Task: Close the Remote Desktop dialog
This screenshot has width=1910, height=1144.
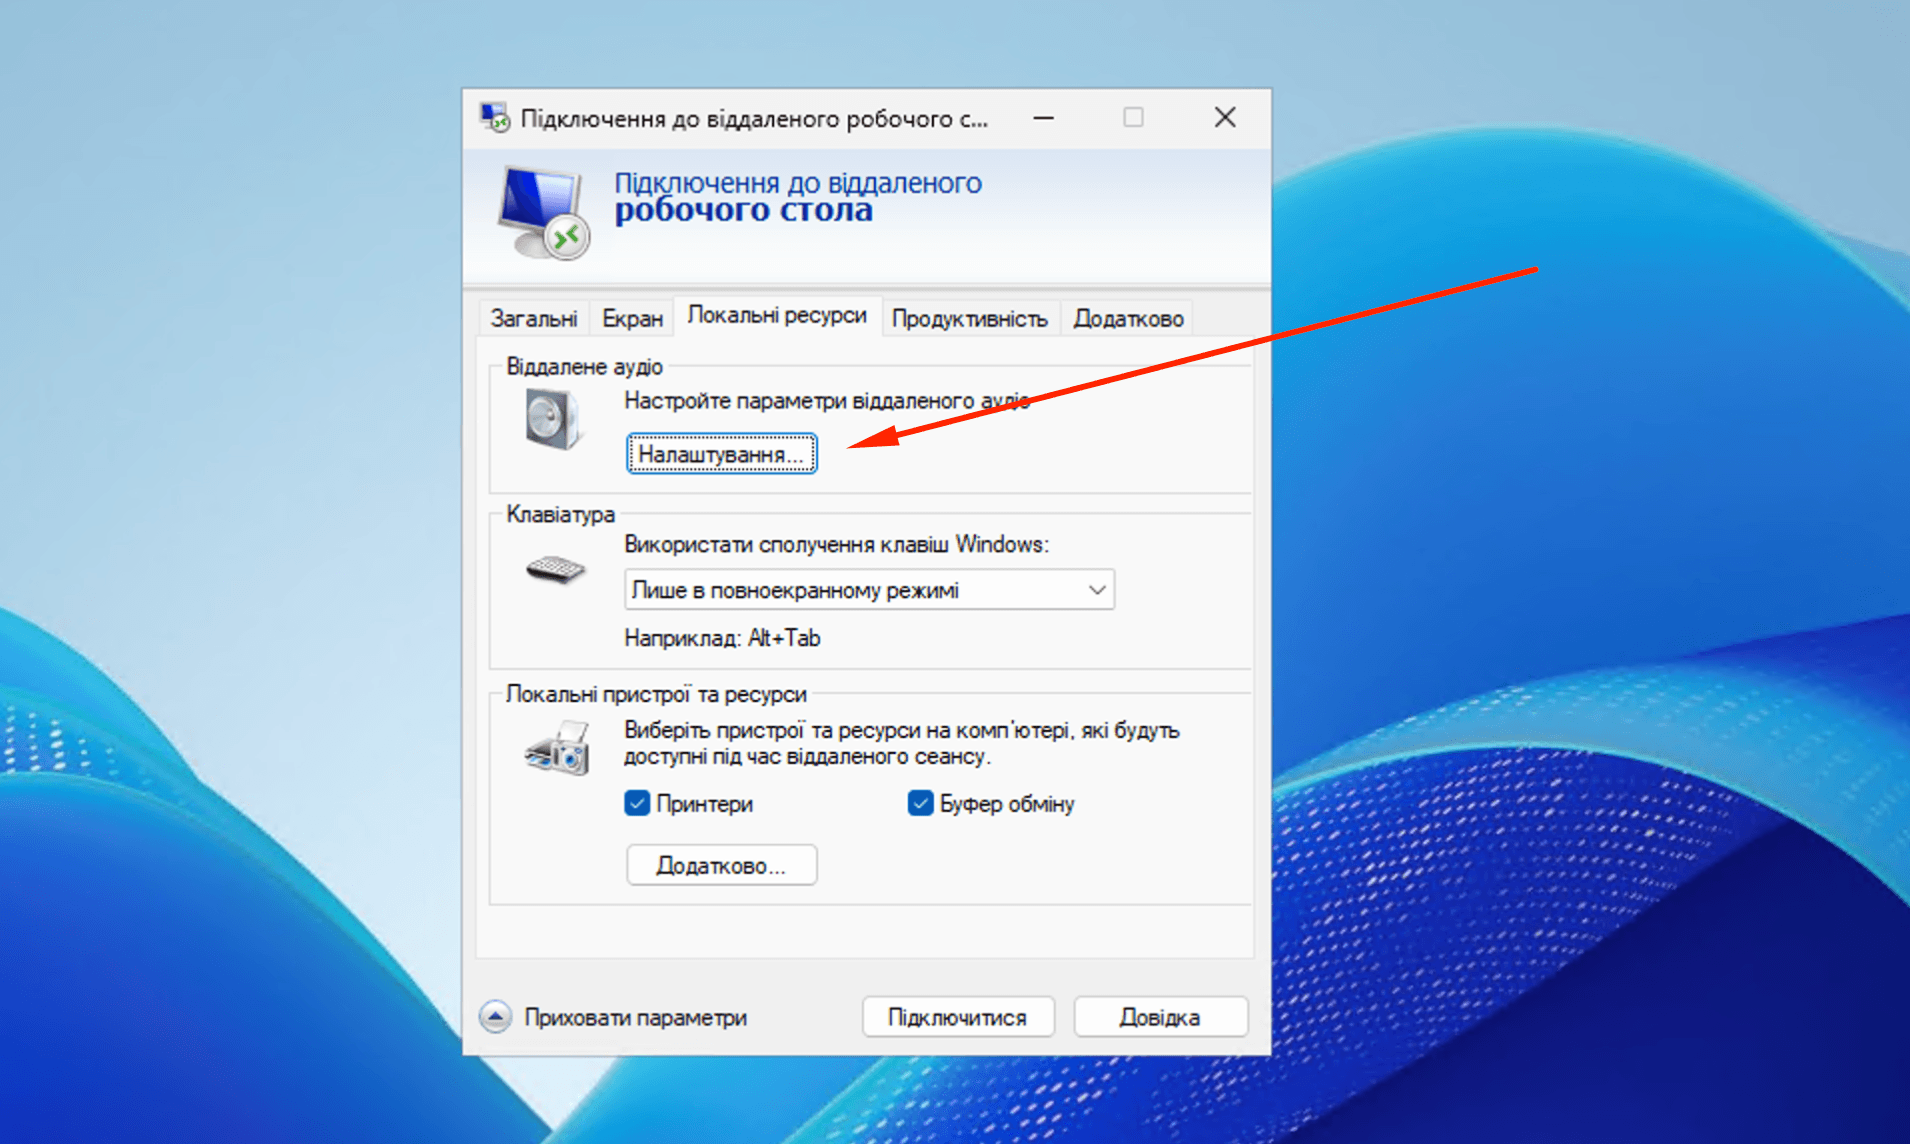Action: coord(1225,118)
